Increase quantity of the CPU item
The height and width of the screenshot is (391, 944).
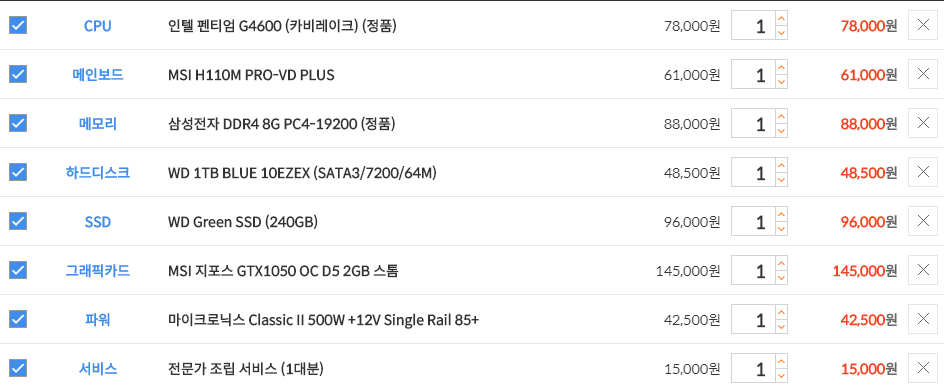pyautogui.click(x=781, y=19)
